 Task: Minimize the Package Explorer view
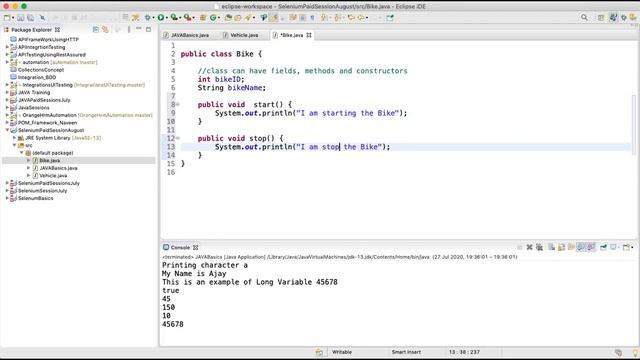(139, 29)
